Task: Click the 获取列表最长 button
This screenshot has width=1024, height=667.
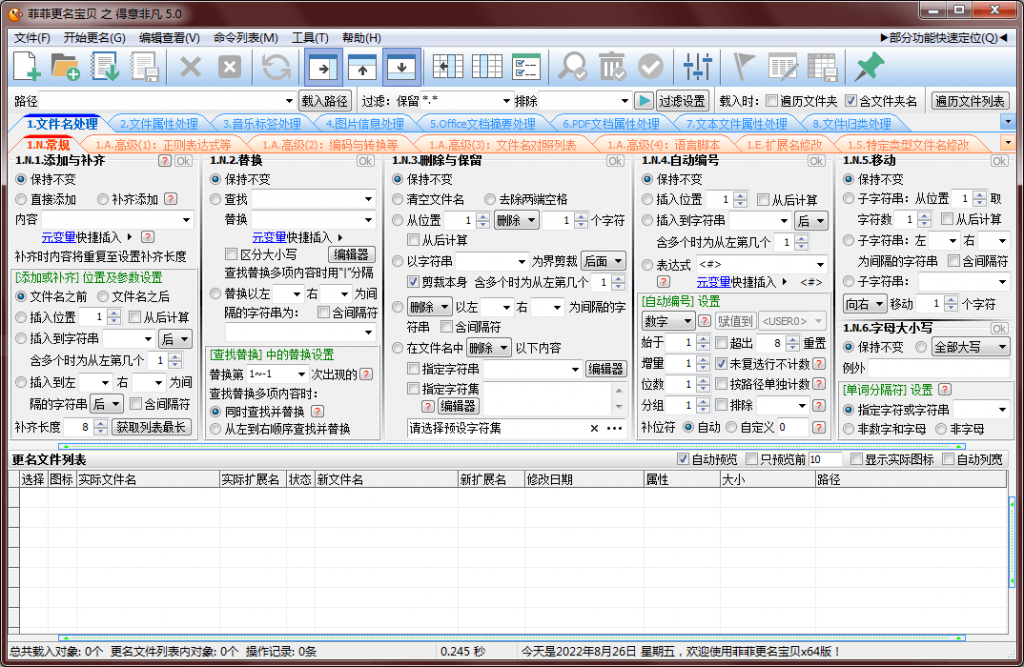Action: point(151,427)
